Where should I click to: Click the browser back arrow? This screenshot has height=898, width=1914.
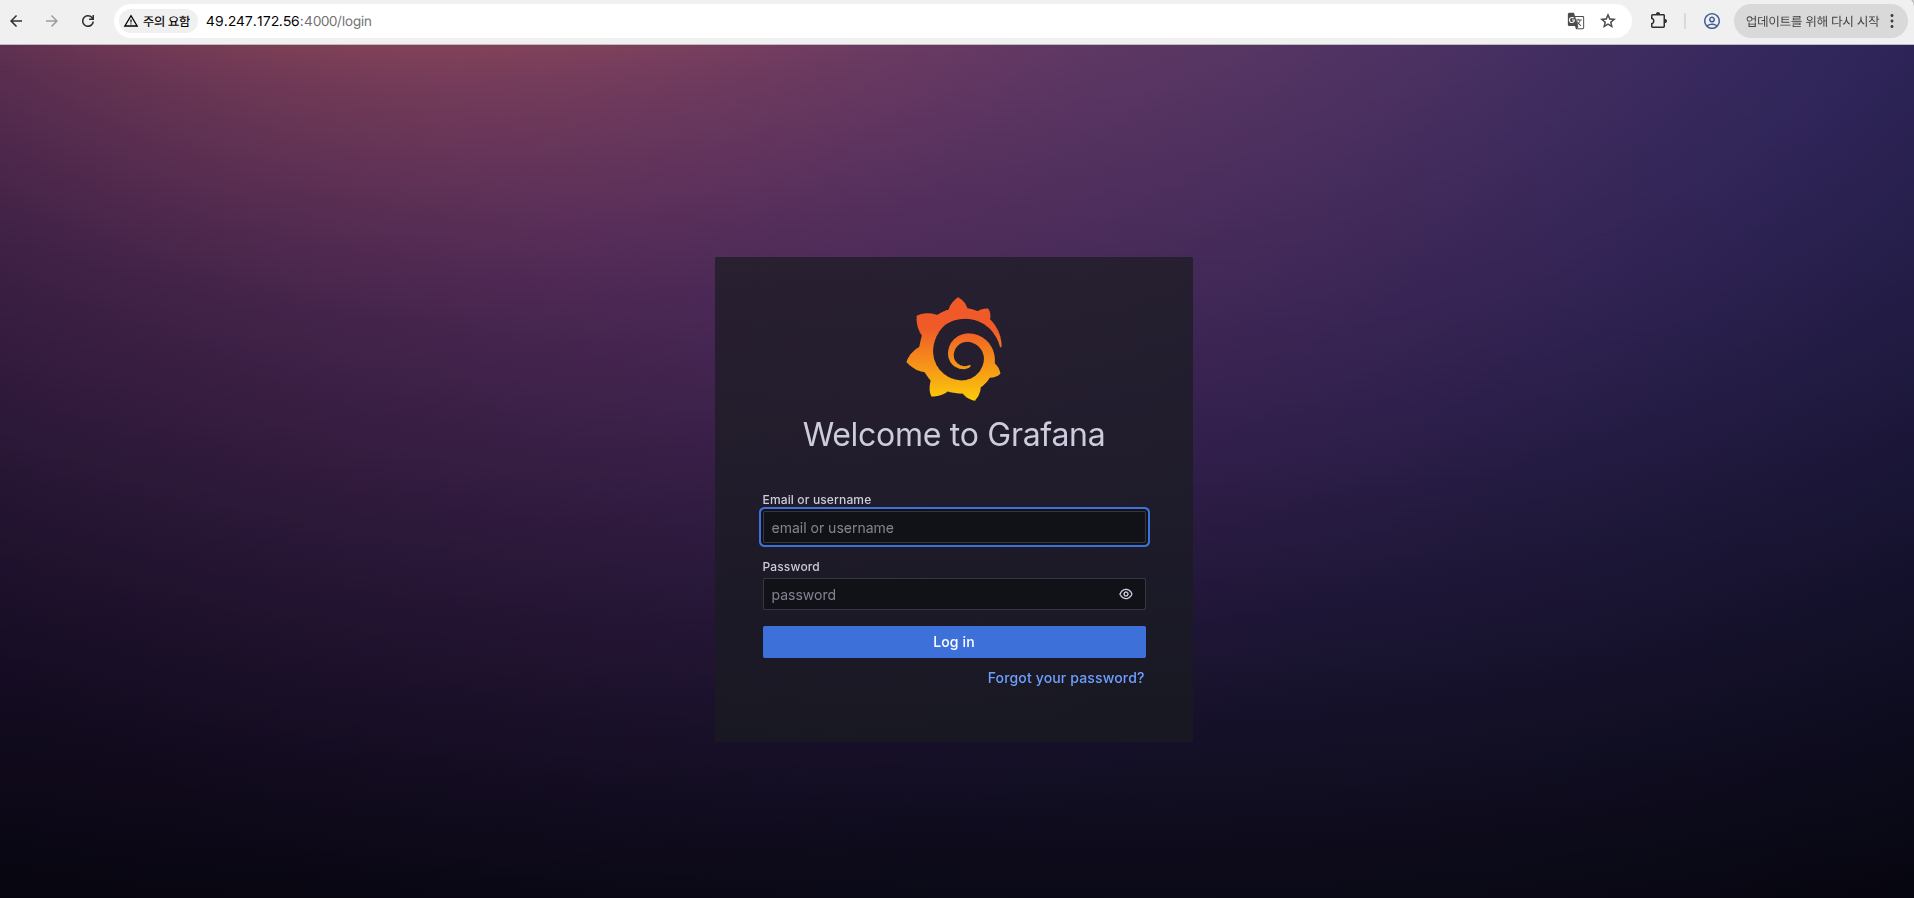click(16, 21)
